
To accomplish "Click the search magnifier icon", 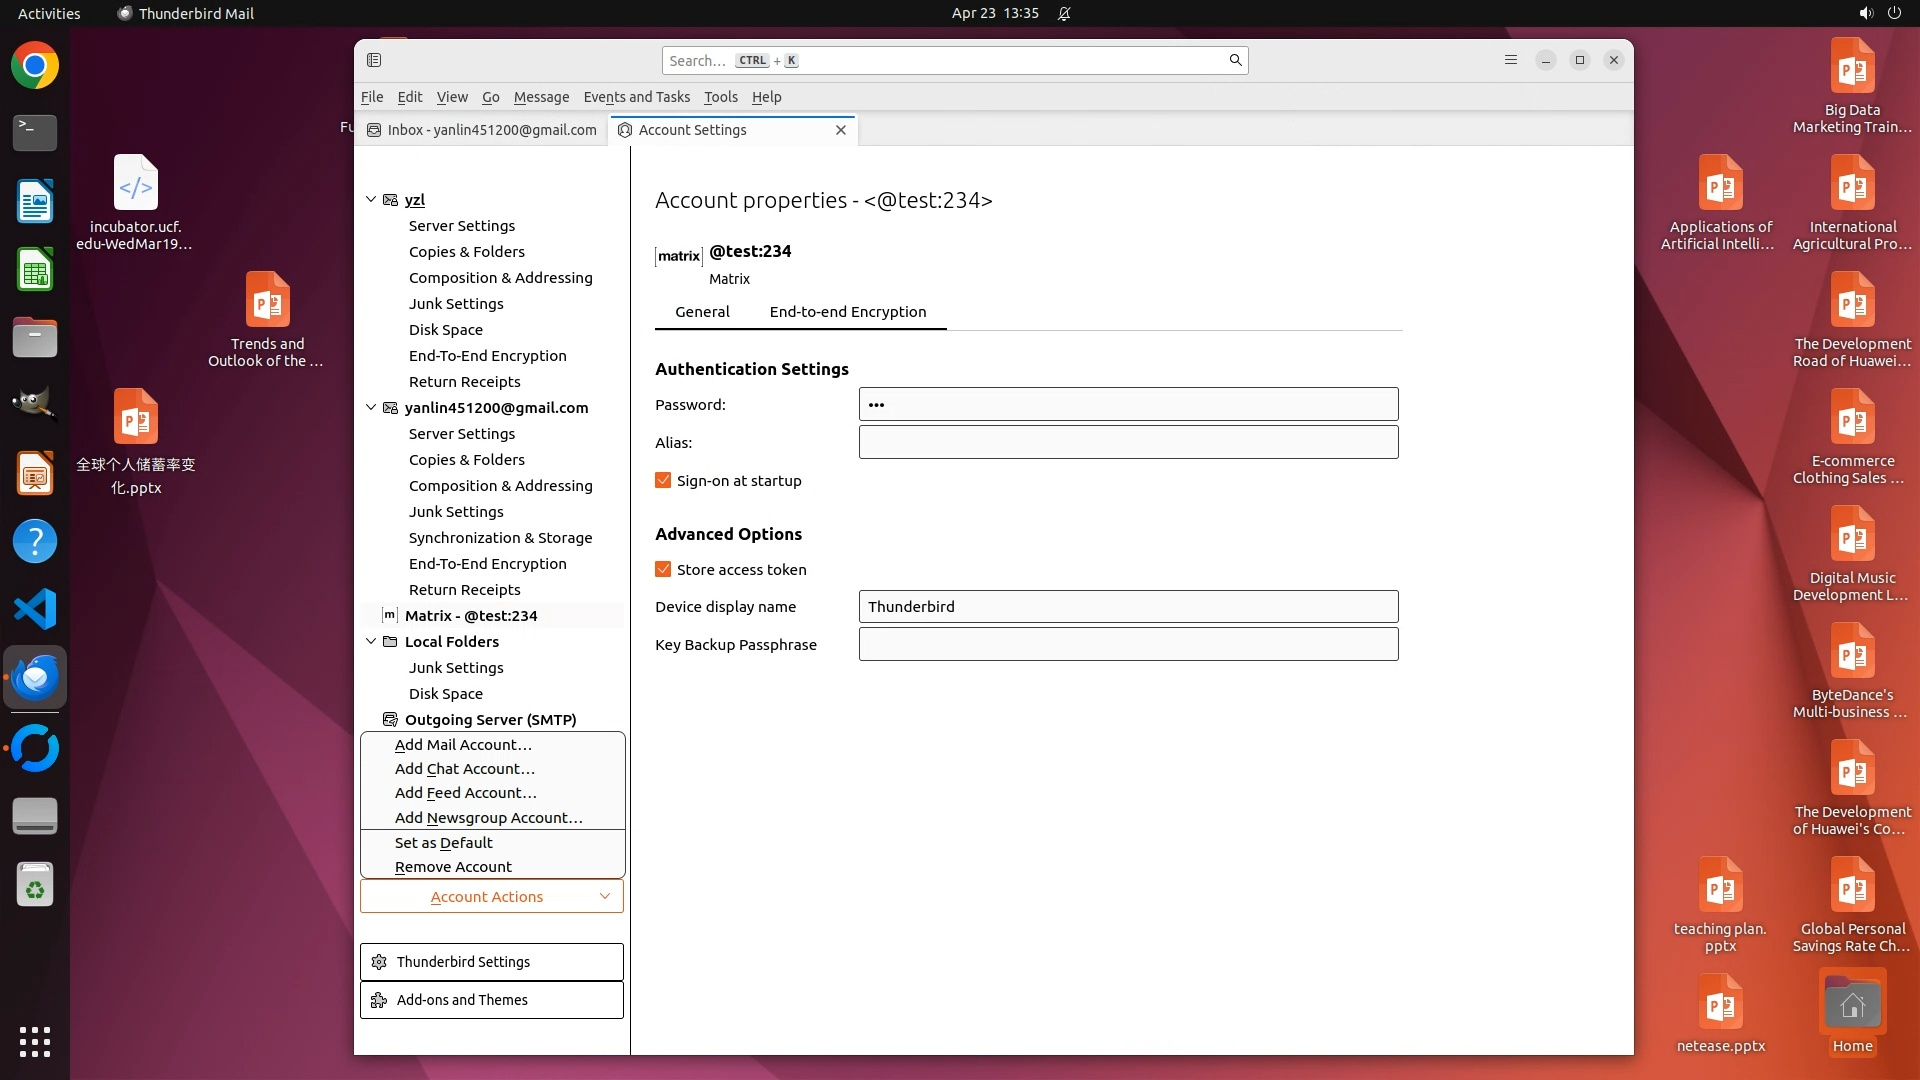I will click(1235, 60).
